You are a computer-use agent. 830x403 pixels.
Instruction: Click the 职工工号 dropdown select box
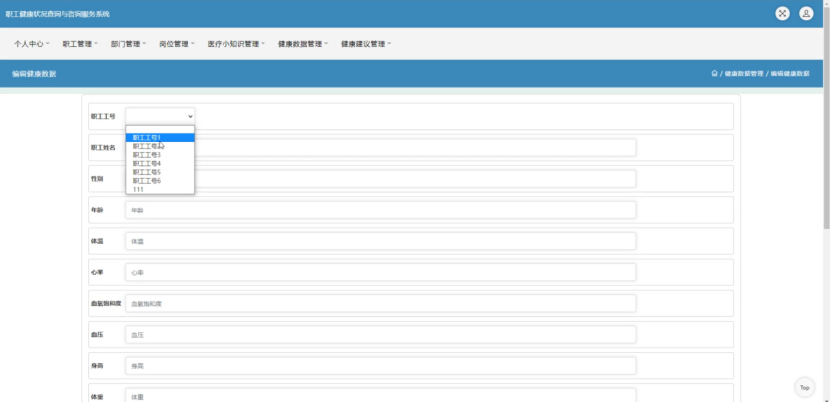(x=160, y=116)
